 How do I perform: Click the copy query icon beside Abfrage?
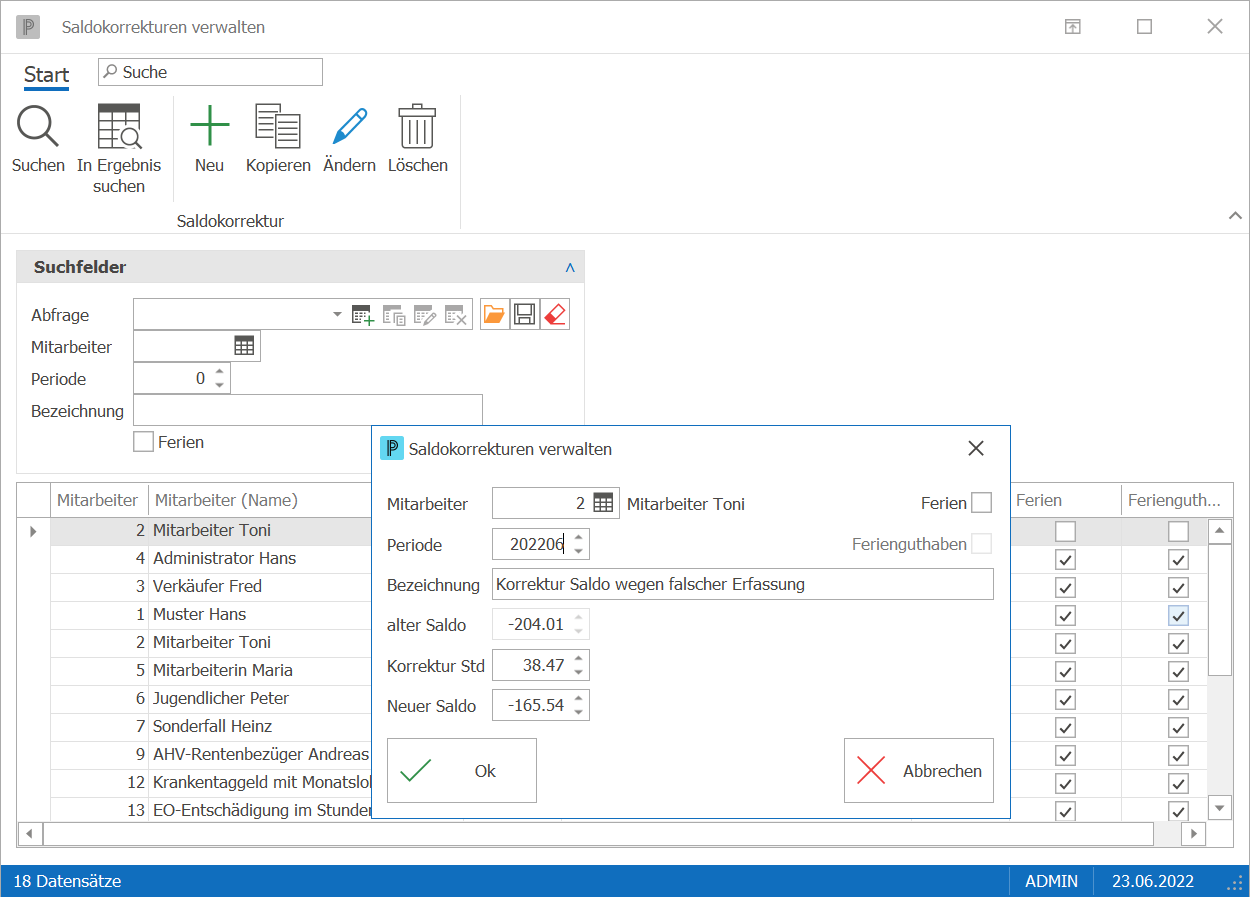[x=394, y=315]
